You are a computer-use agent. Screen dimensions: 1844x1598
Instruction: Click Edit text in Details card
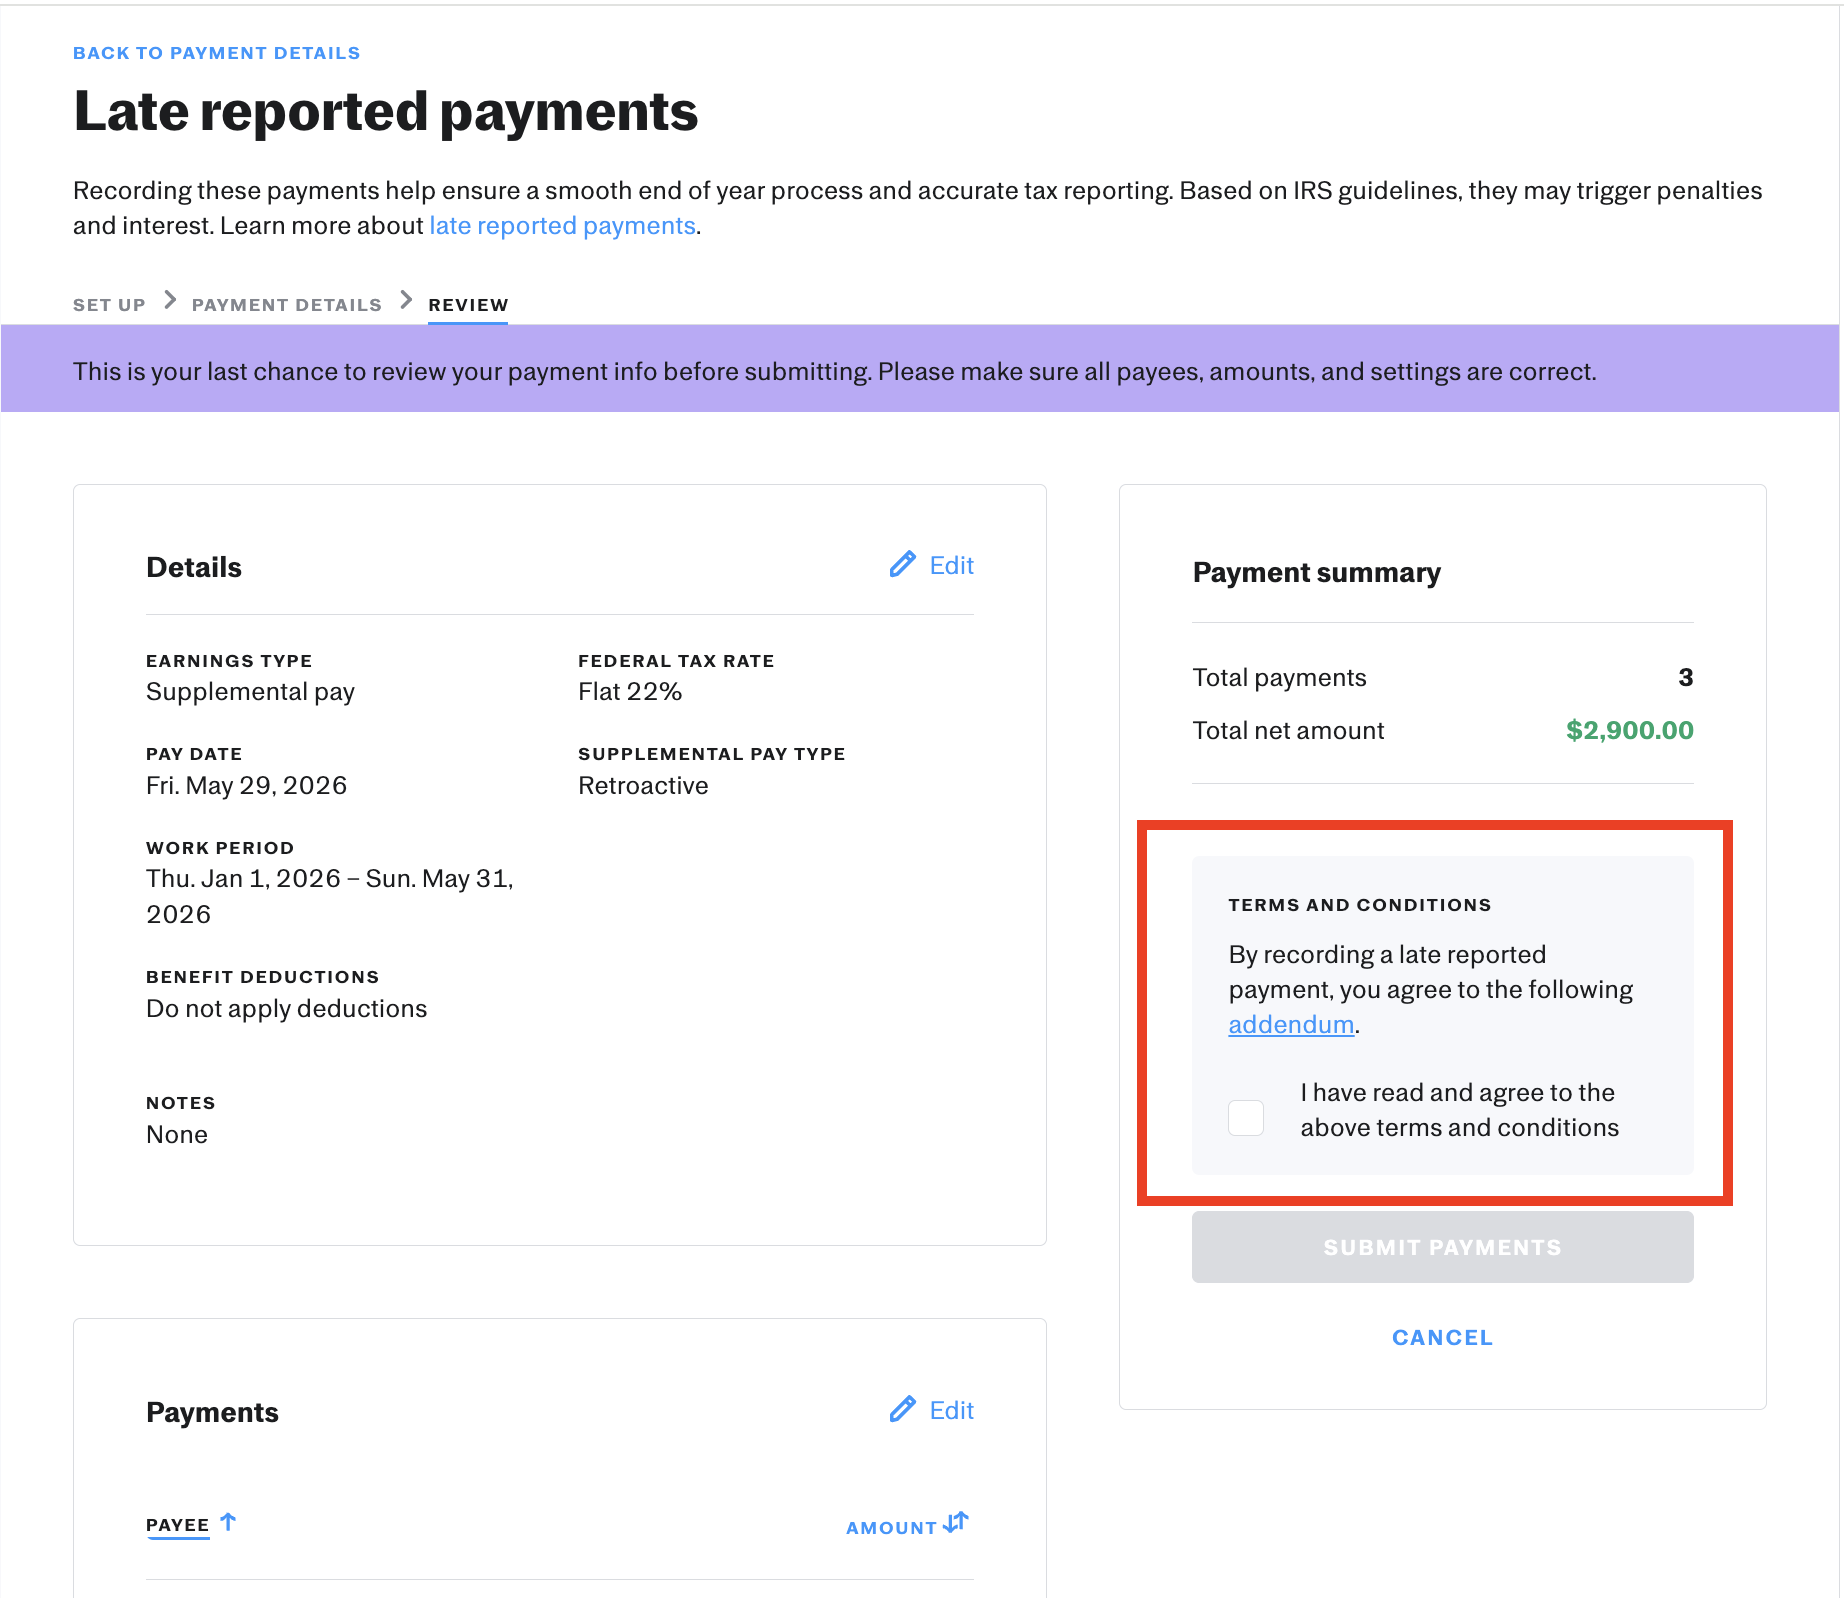click(951, 566)
